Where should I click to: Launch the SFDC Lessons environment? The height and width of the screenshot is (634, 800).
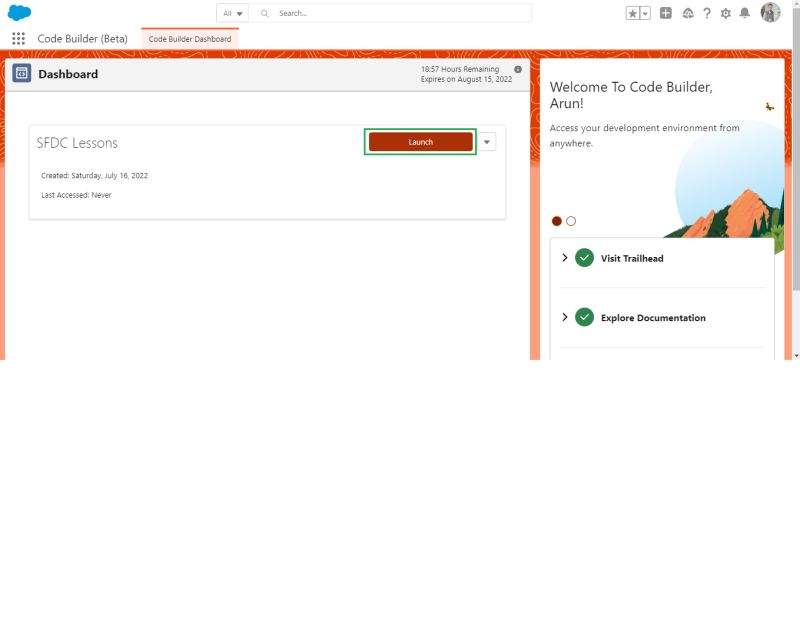coord(420,141)
